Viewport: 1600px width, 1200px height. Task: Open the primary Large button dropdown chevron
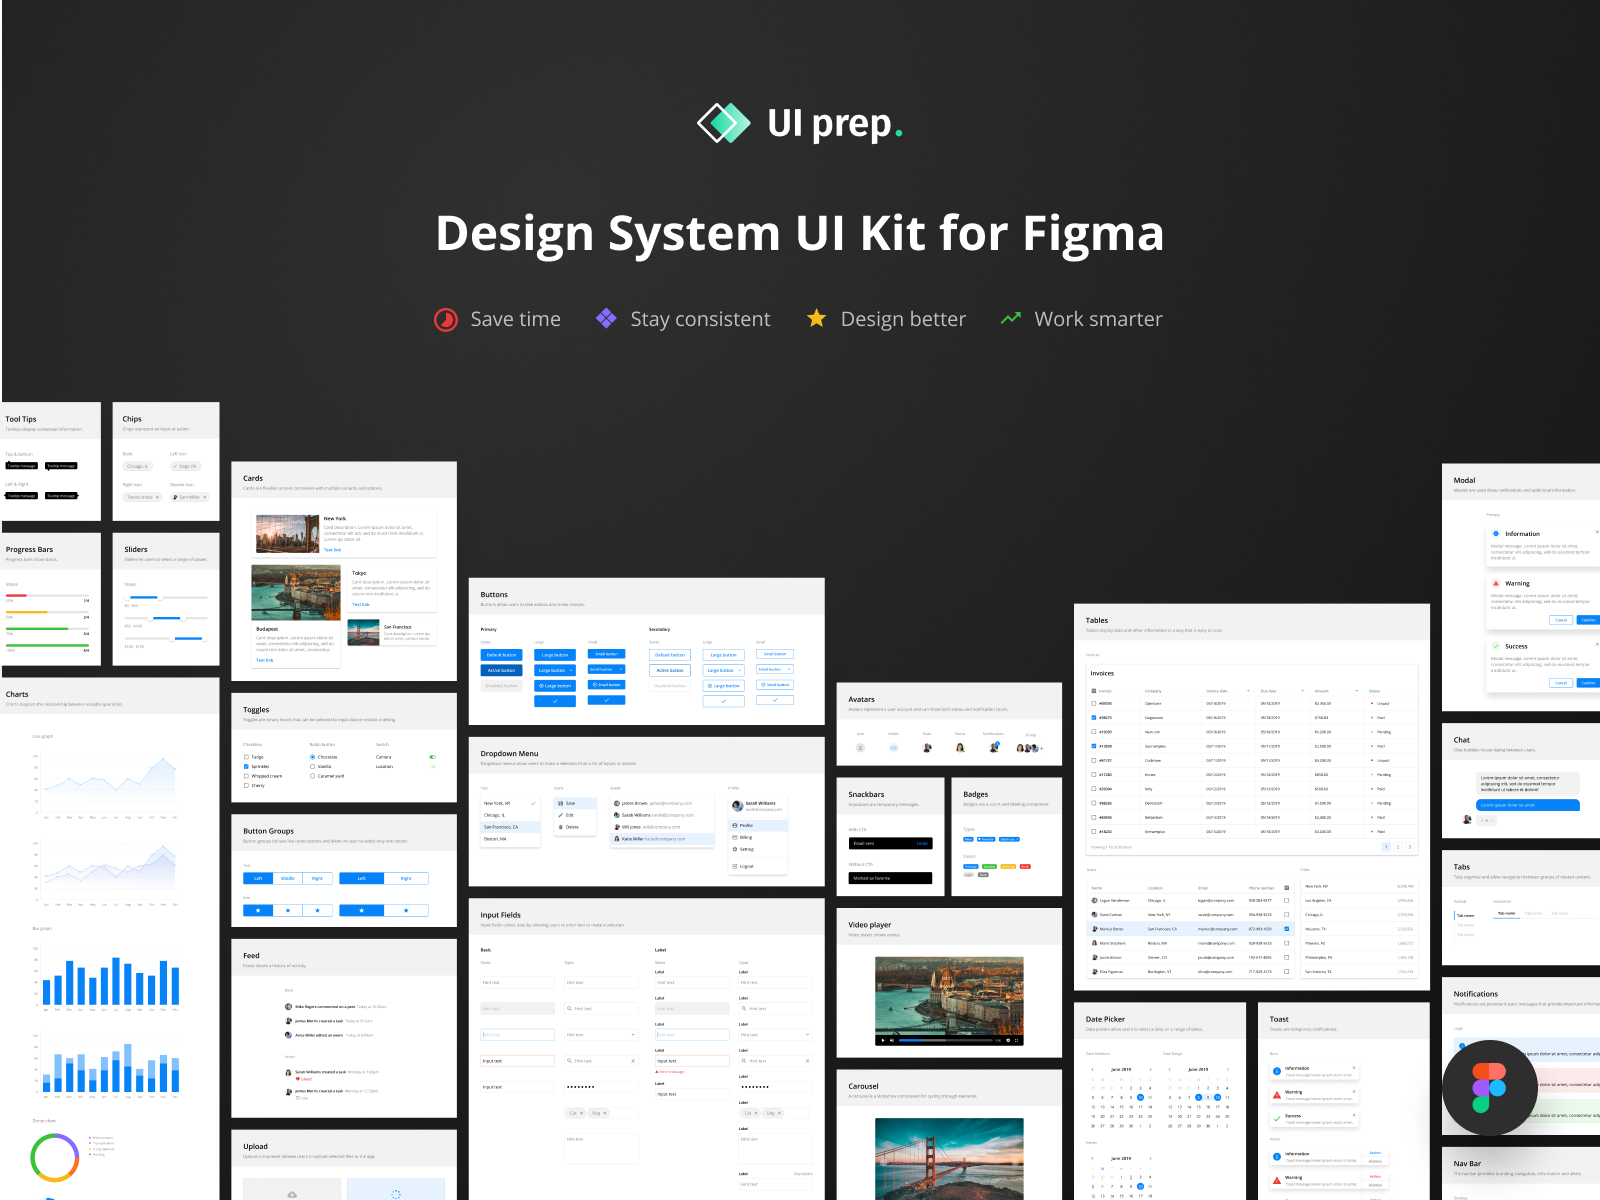click(x=571, y=670)
